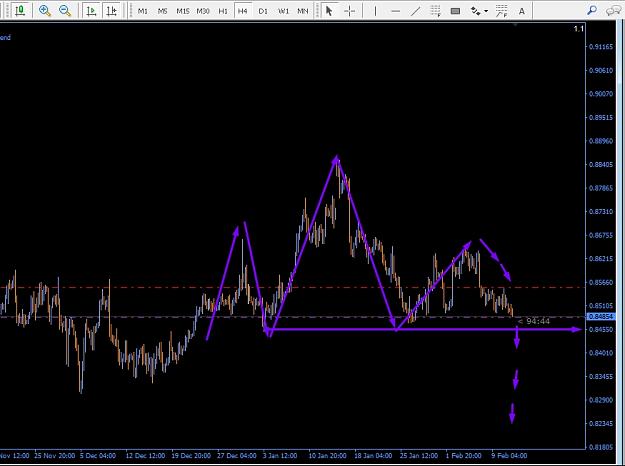The image size is (625, 466).
Task: Select the trendline drawing tool
Action: [415, 11]
